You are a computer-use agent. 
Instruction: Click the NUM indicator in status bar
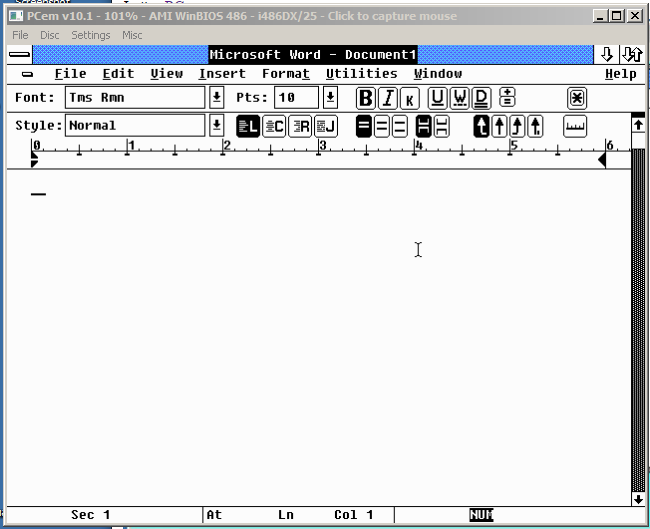point(481,515)
